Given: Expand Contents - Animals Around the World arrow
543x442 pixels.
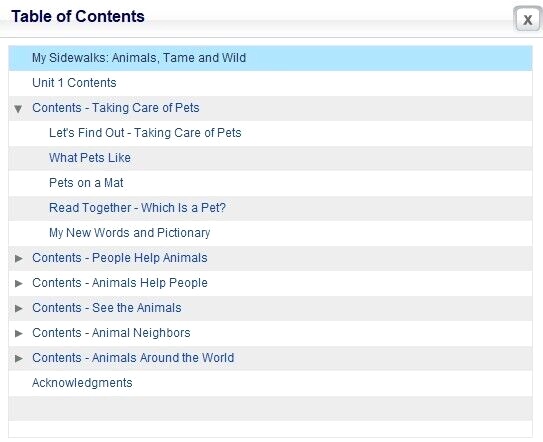Looking at the screenshot, I should point(19,358).
